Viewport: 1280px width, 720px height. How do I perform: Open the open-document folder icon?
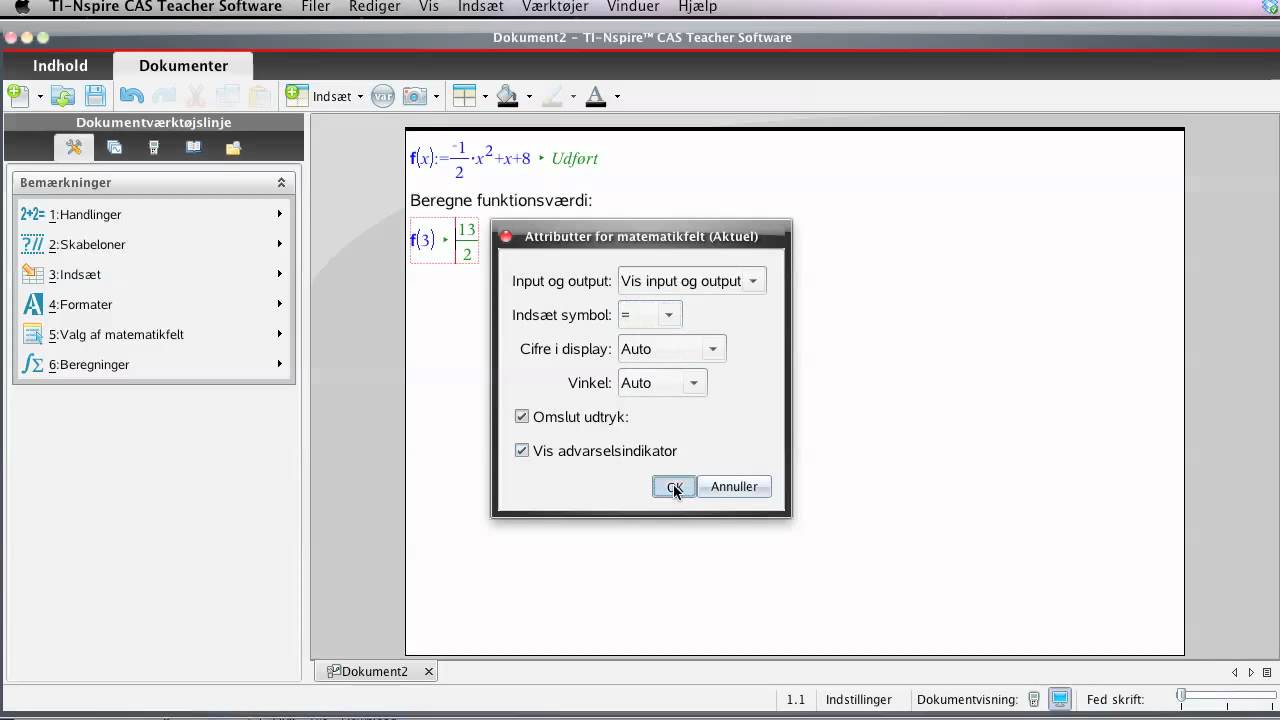pos(63,96)
